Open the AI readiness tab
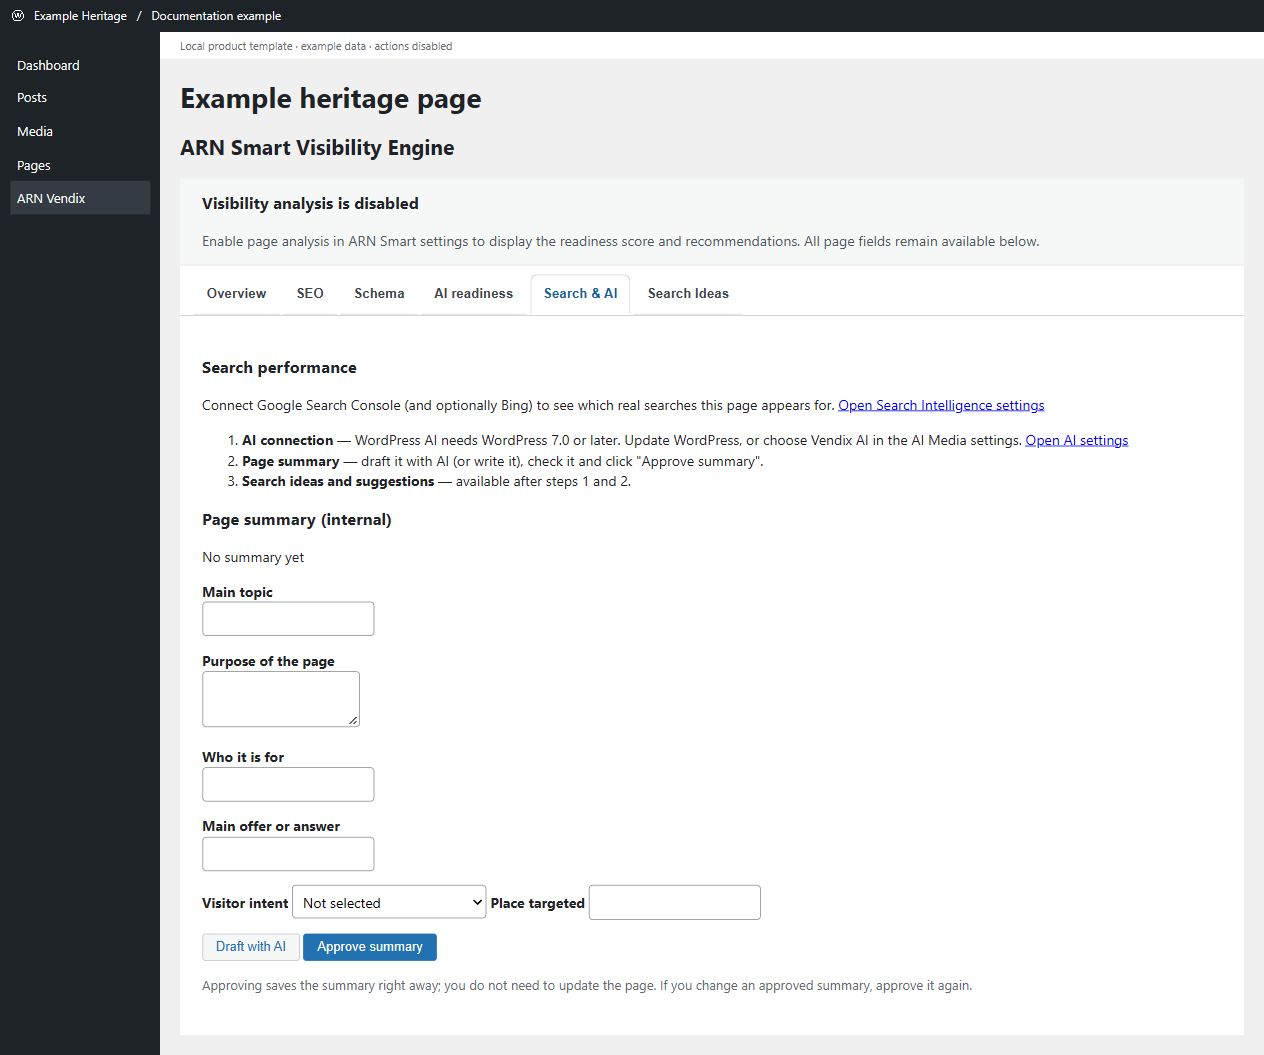The height and width of the screenshot is (1055, 1264). click(x=473, y=294)
